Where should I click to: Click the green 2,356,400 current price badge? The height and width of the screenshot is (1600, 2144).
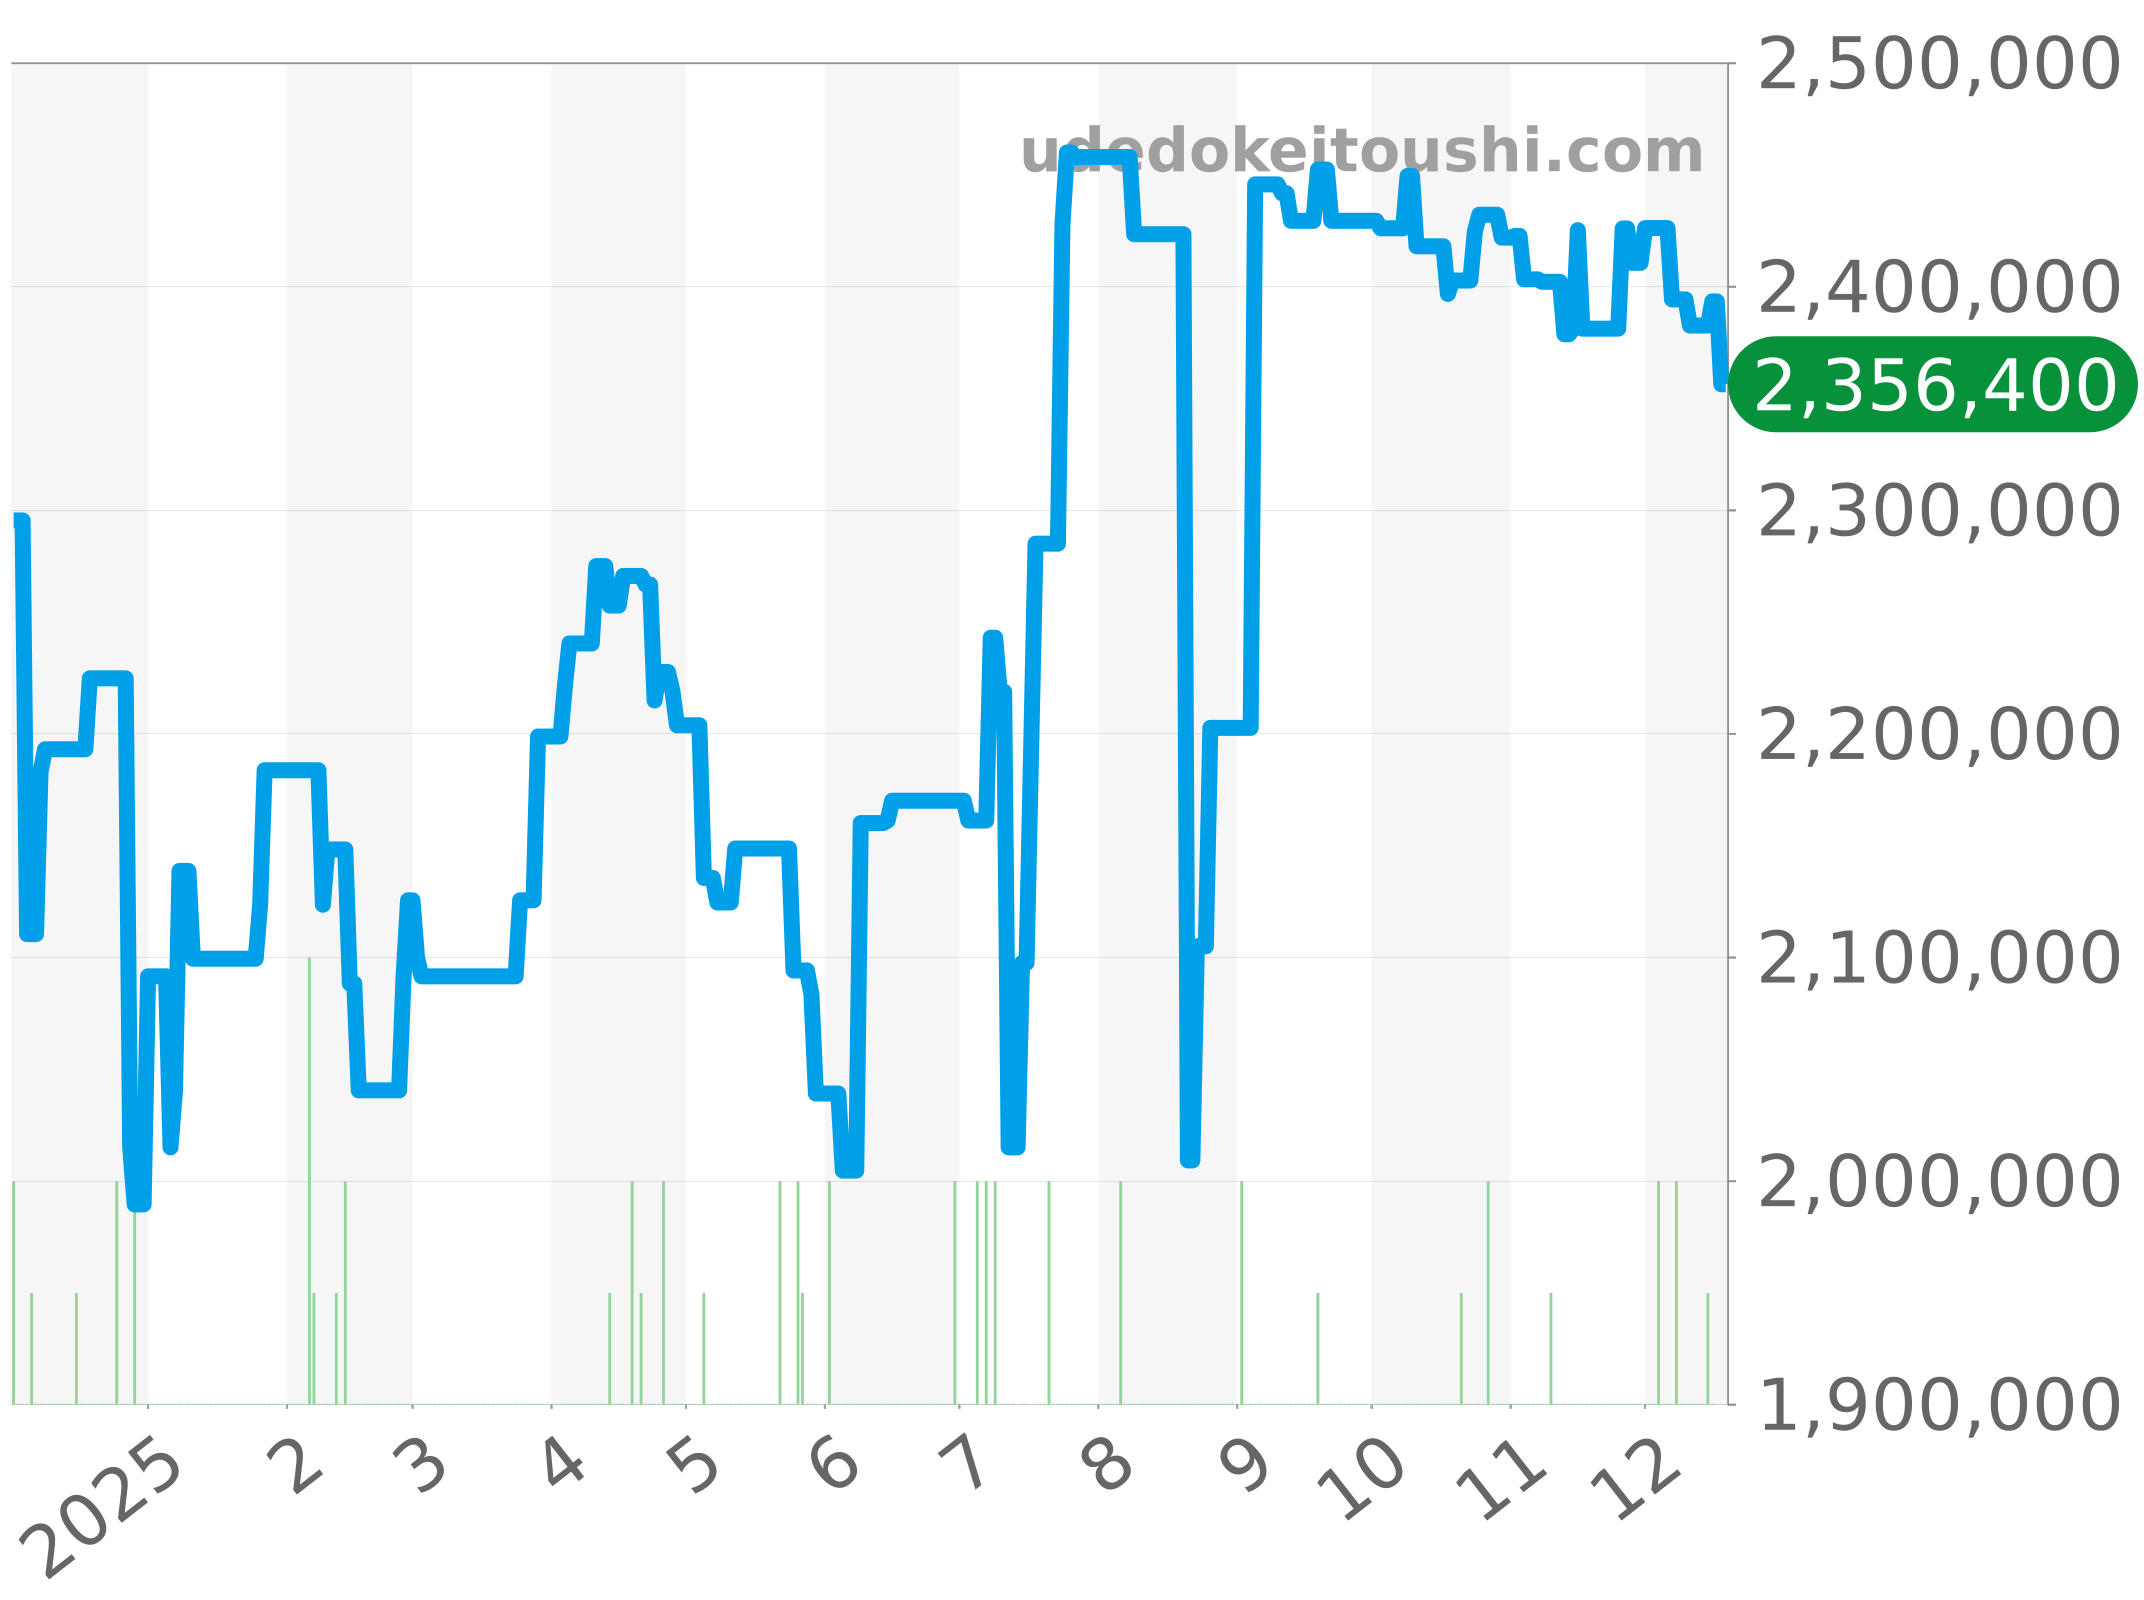point(1933,385)
